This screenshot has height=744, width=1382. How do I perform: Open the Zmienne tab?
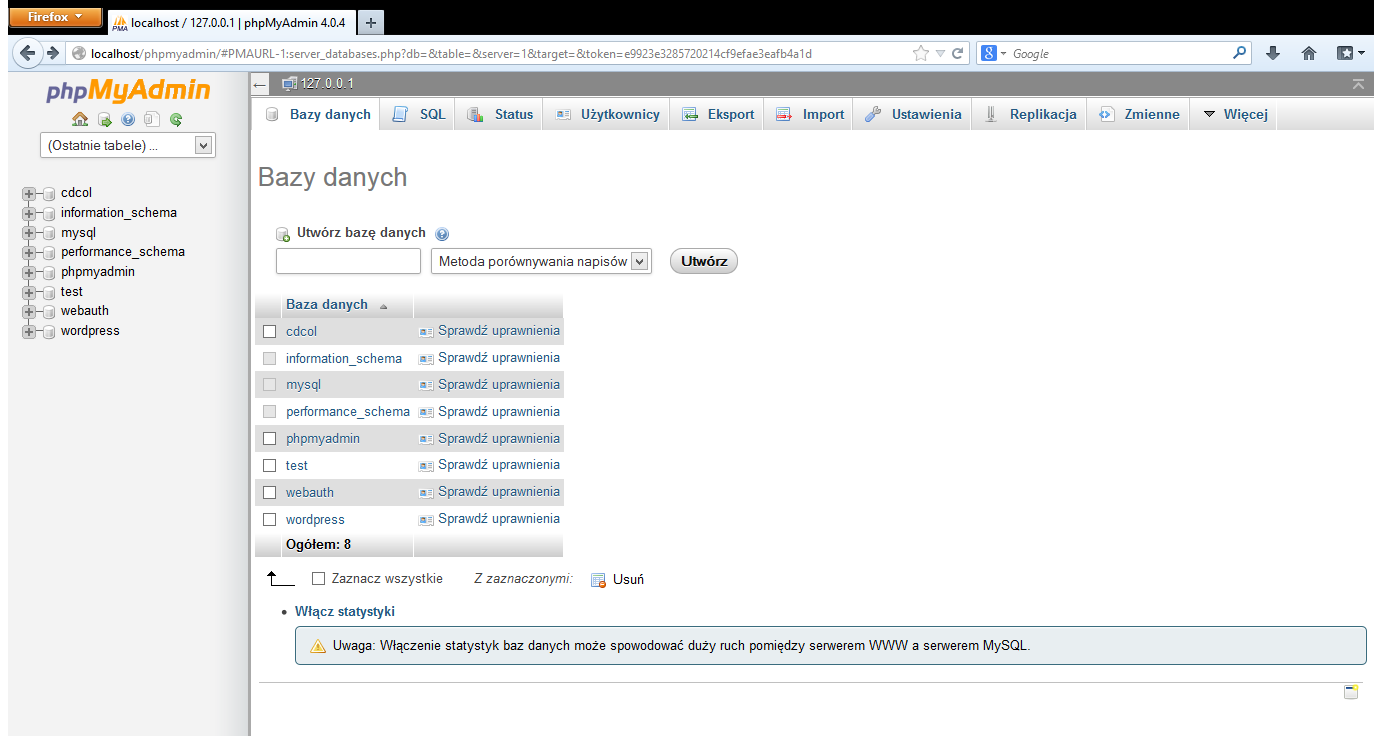tap(1138, 114)
